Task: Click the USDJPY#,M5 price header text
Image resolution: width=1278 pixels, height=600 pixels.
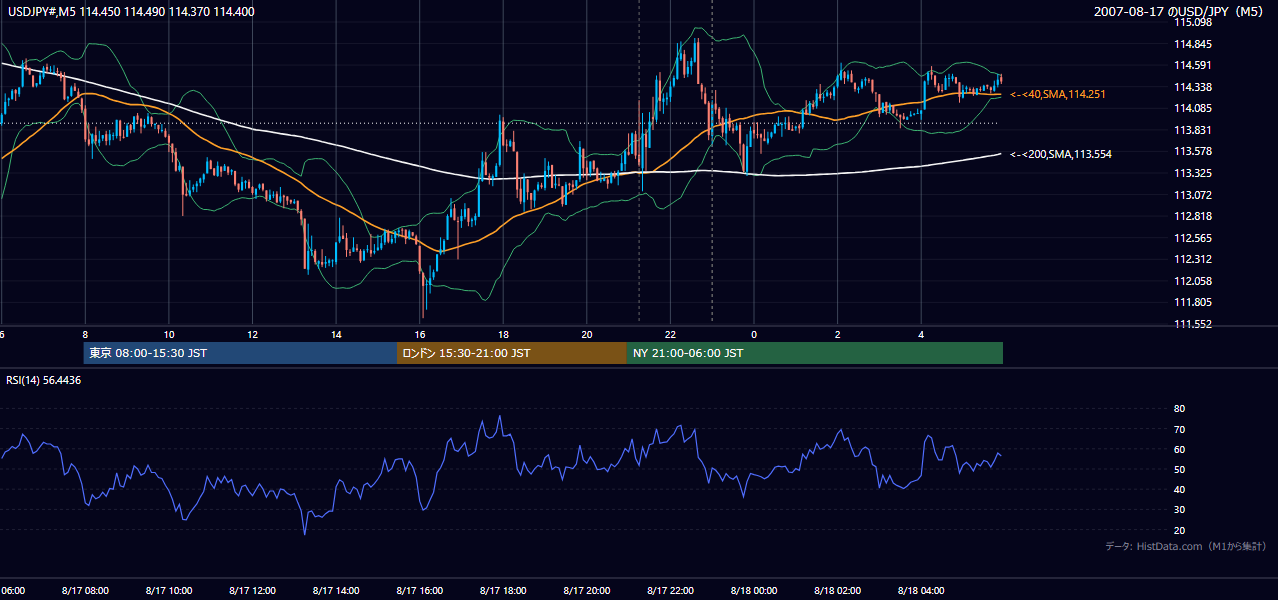Action: (x=131, y=12)
